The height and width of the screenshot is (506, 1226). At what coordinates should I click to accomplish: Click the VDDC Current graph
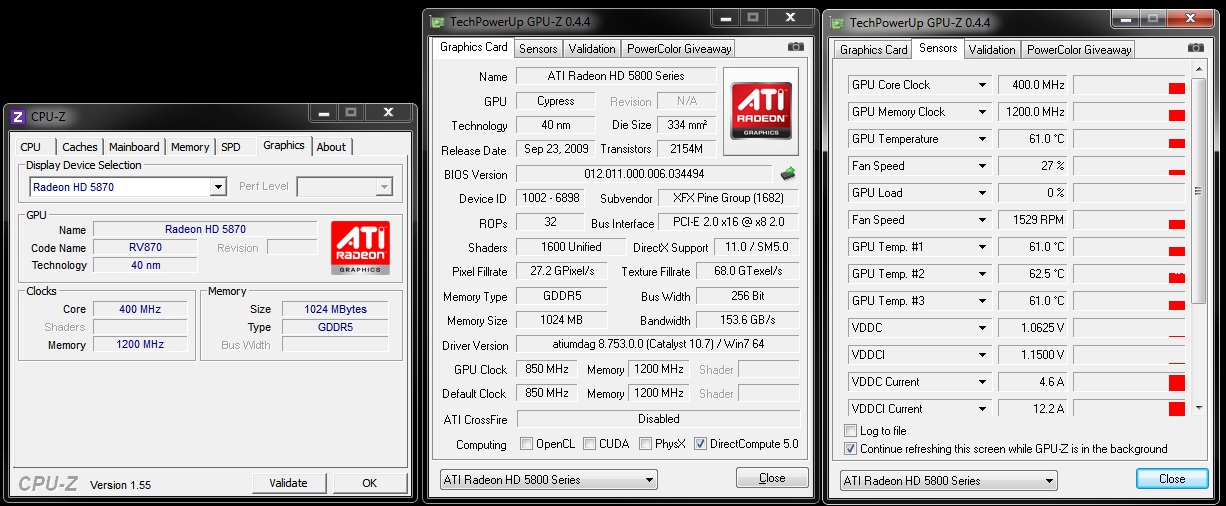(1130, 382)
